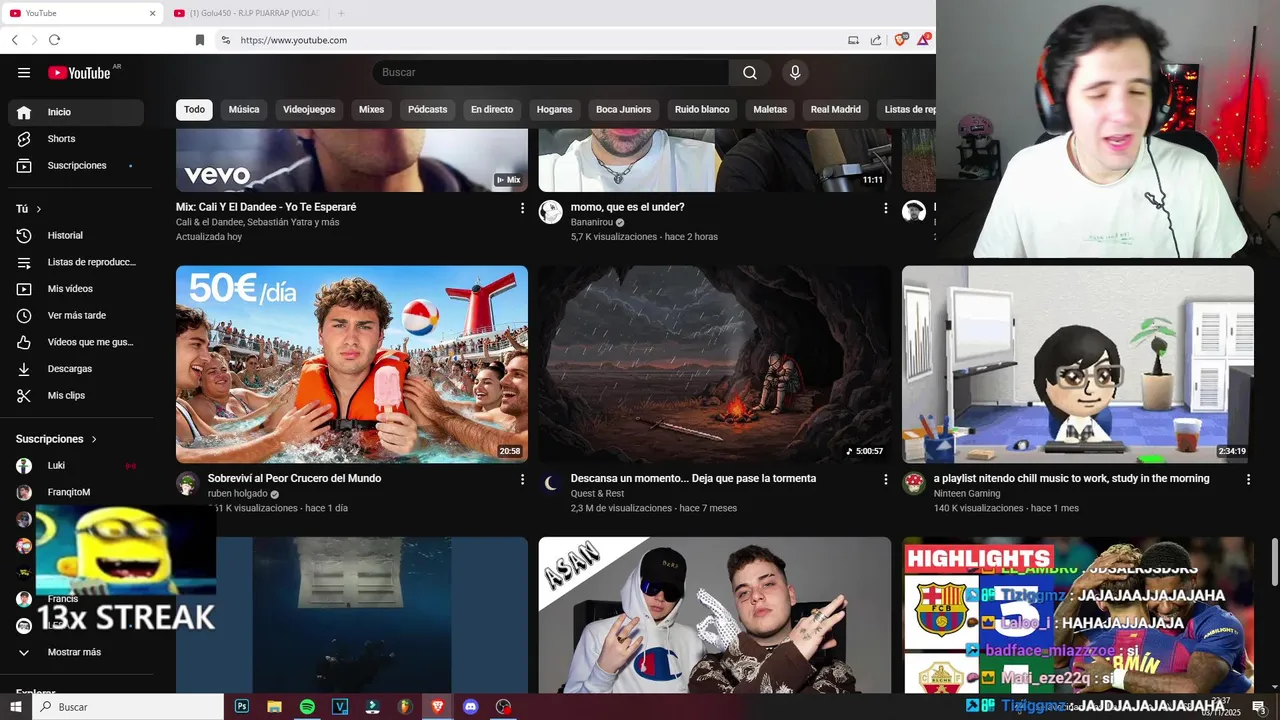Open Historial in sidebar
1280x720 pixels.
76,235
